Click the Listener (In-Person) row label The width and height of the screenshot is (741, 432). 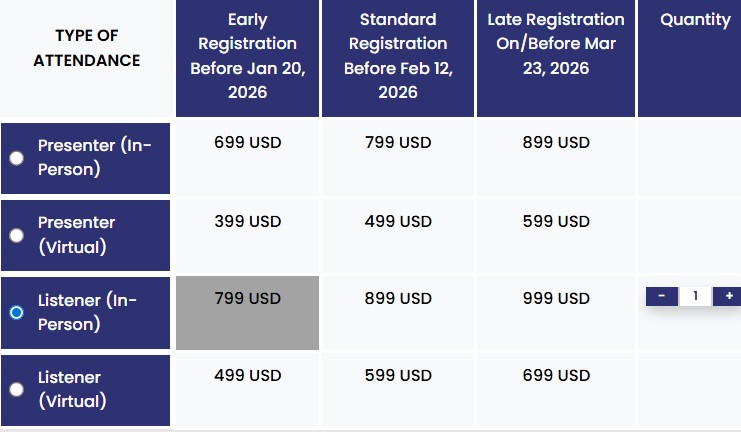pyautogui.click(x=88, y=312)
